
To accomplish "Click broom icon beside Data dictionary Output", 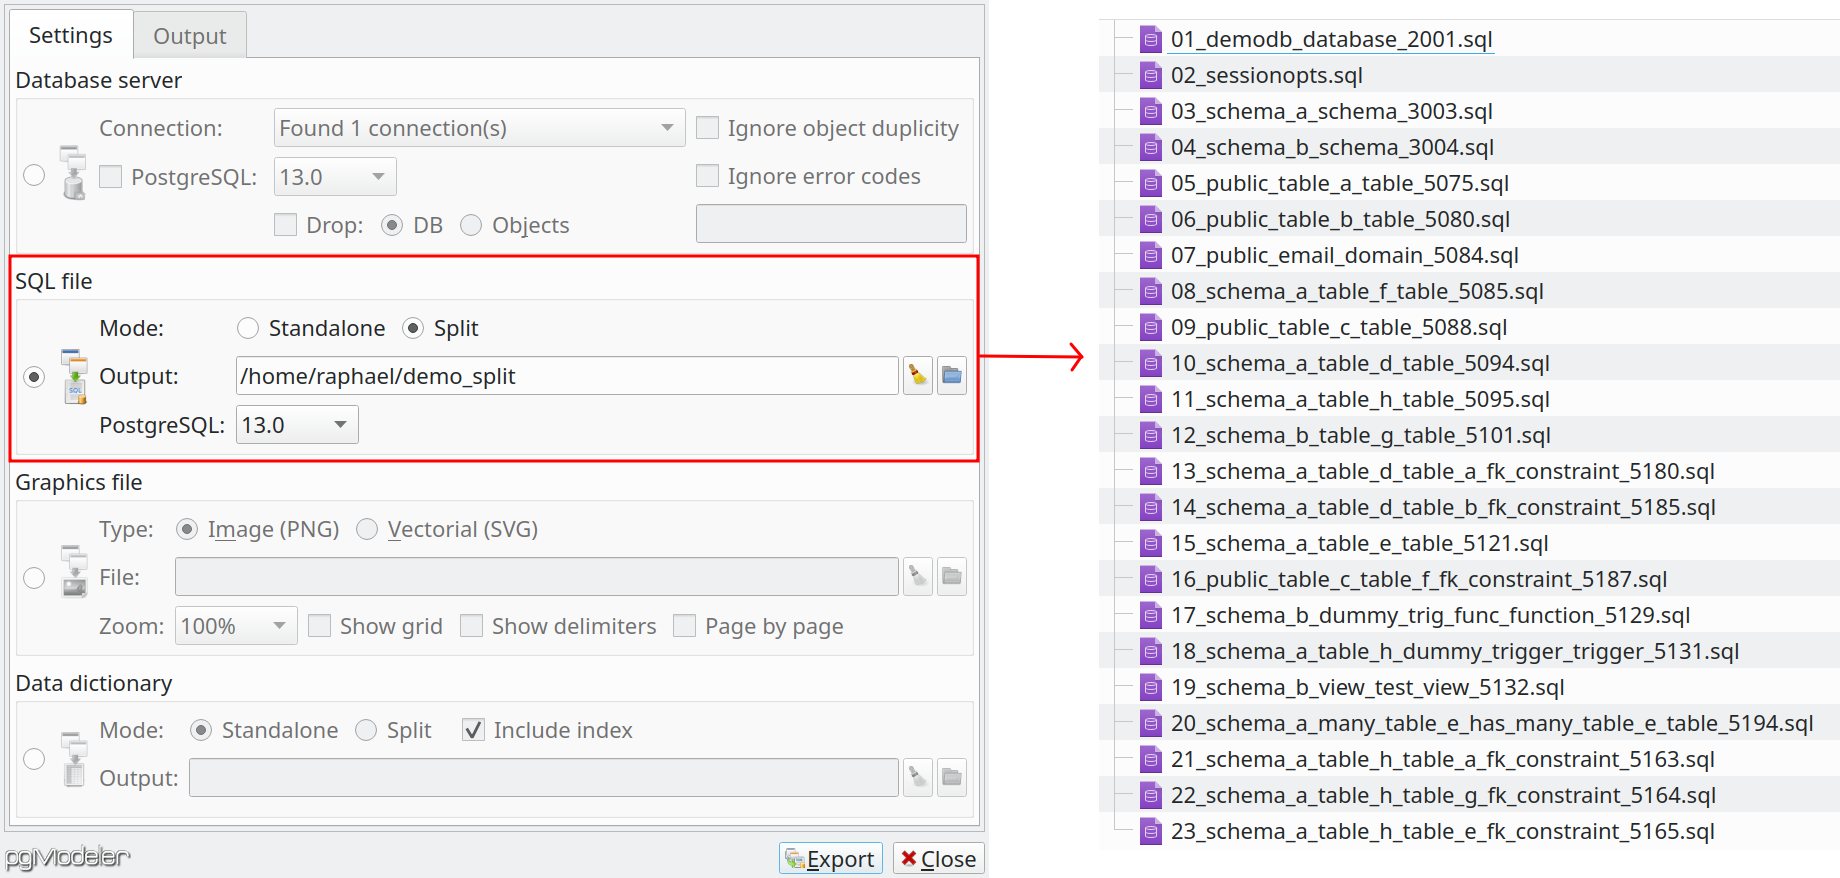I will click(918, 778).
